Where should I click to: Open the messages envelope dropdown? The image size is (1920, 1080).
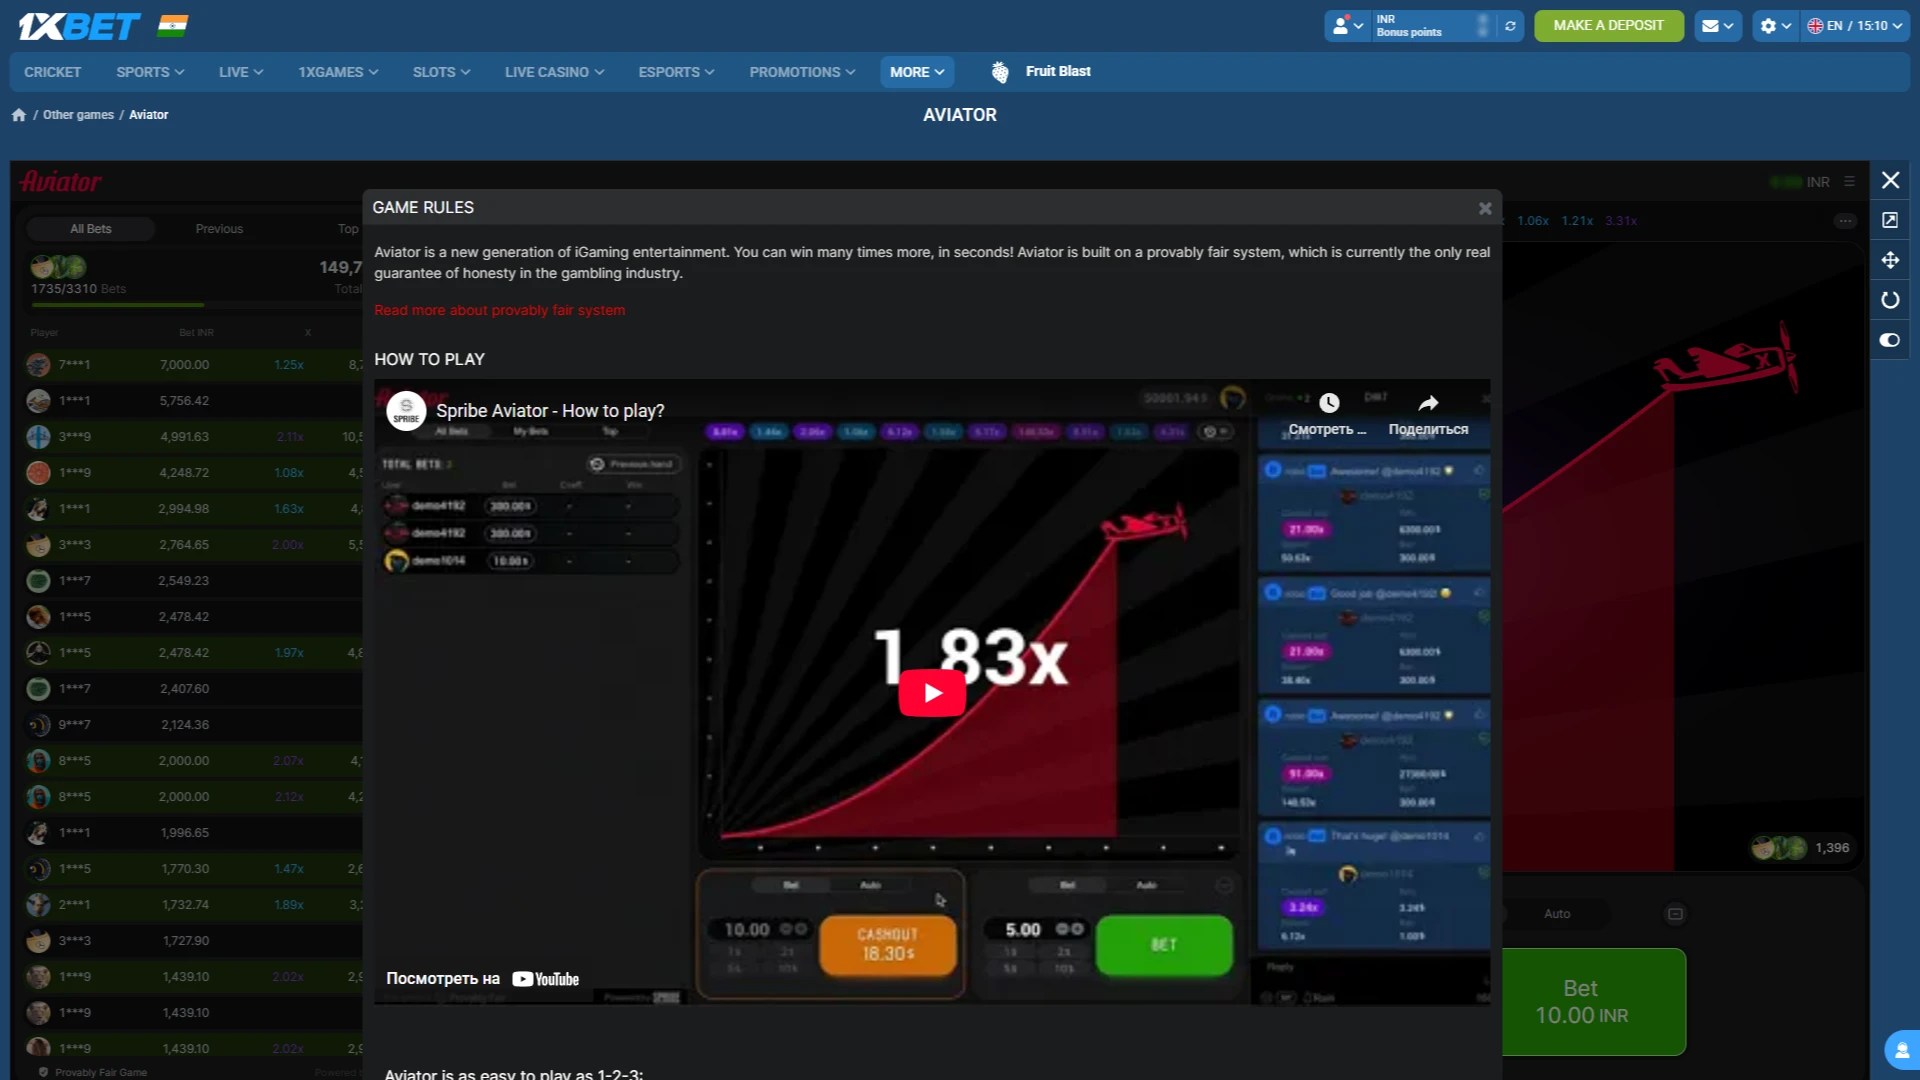(x=1718, y=26)
